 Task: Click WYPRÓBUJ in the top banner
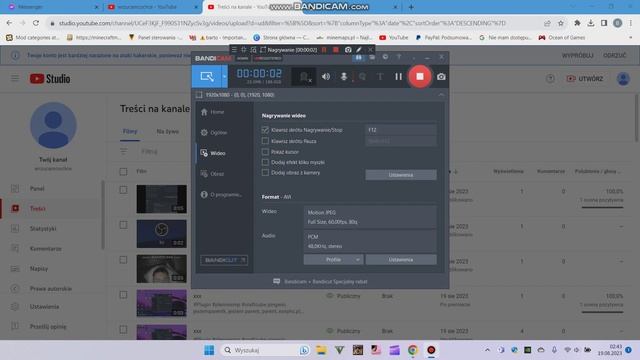(x=577, y=55)
